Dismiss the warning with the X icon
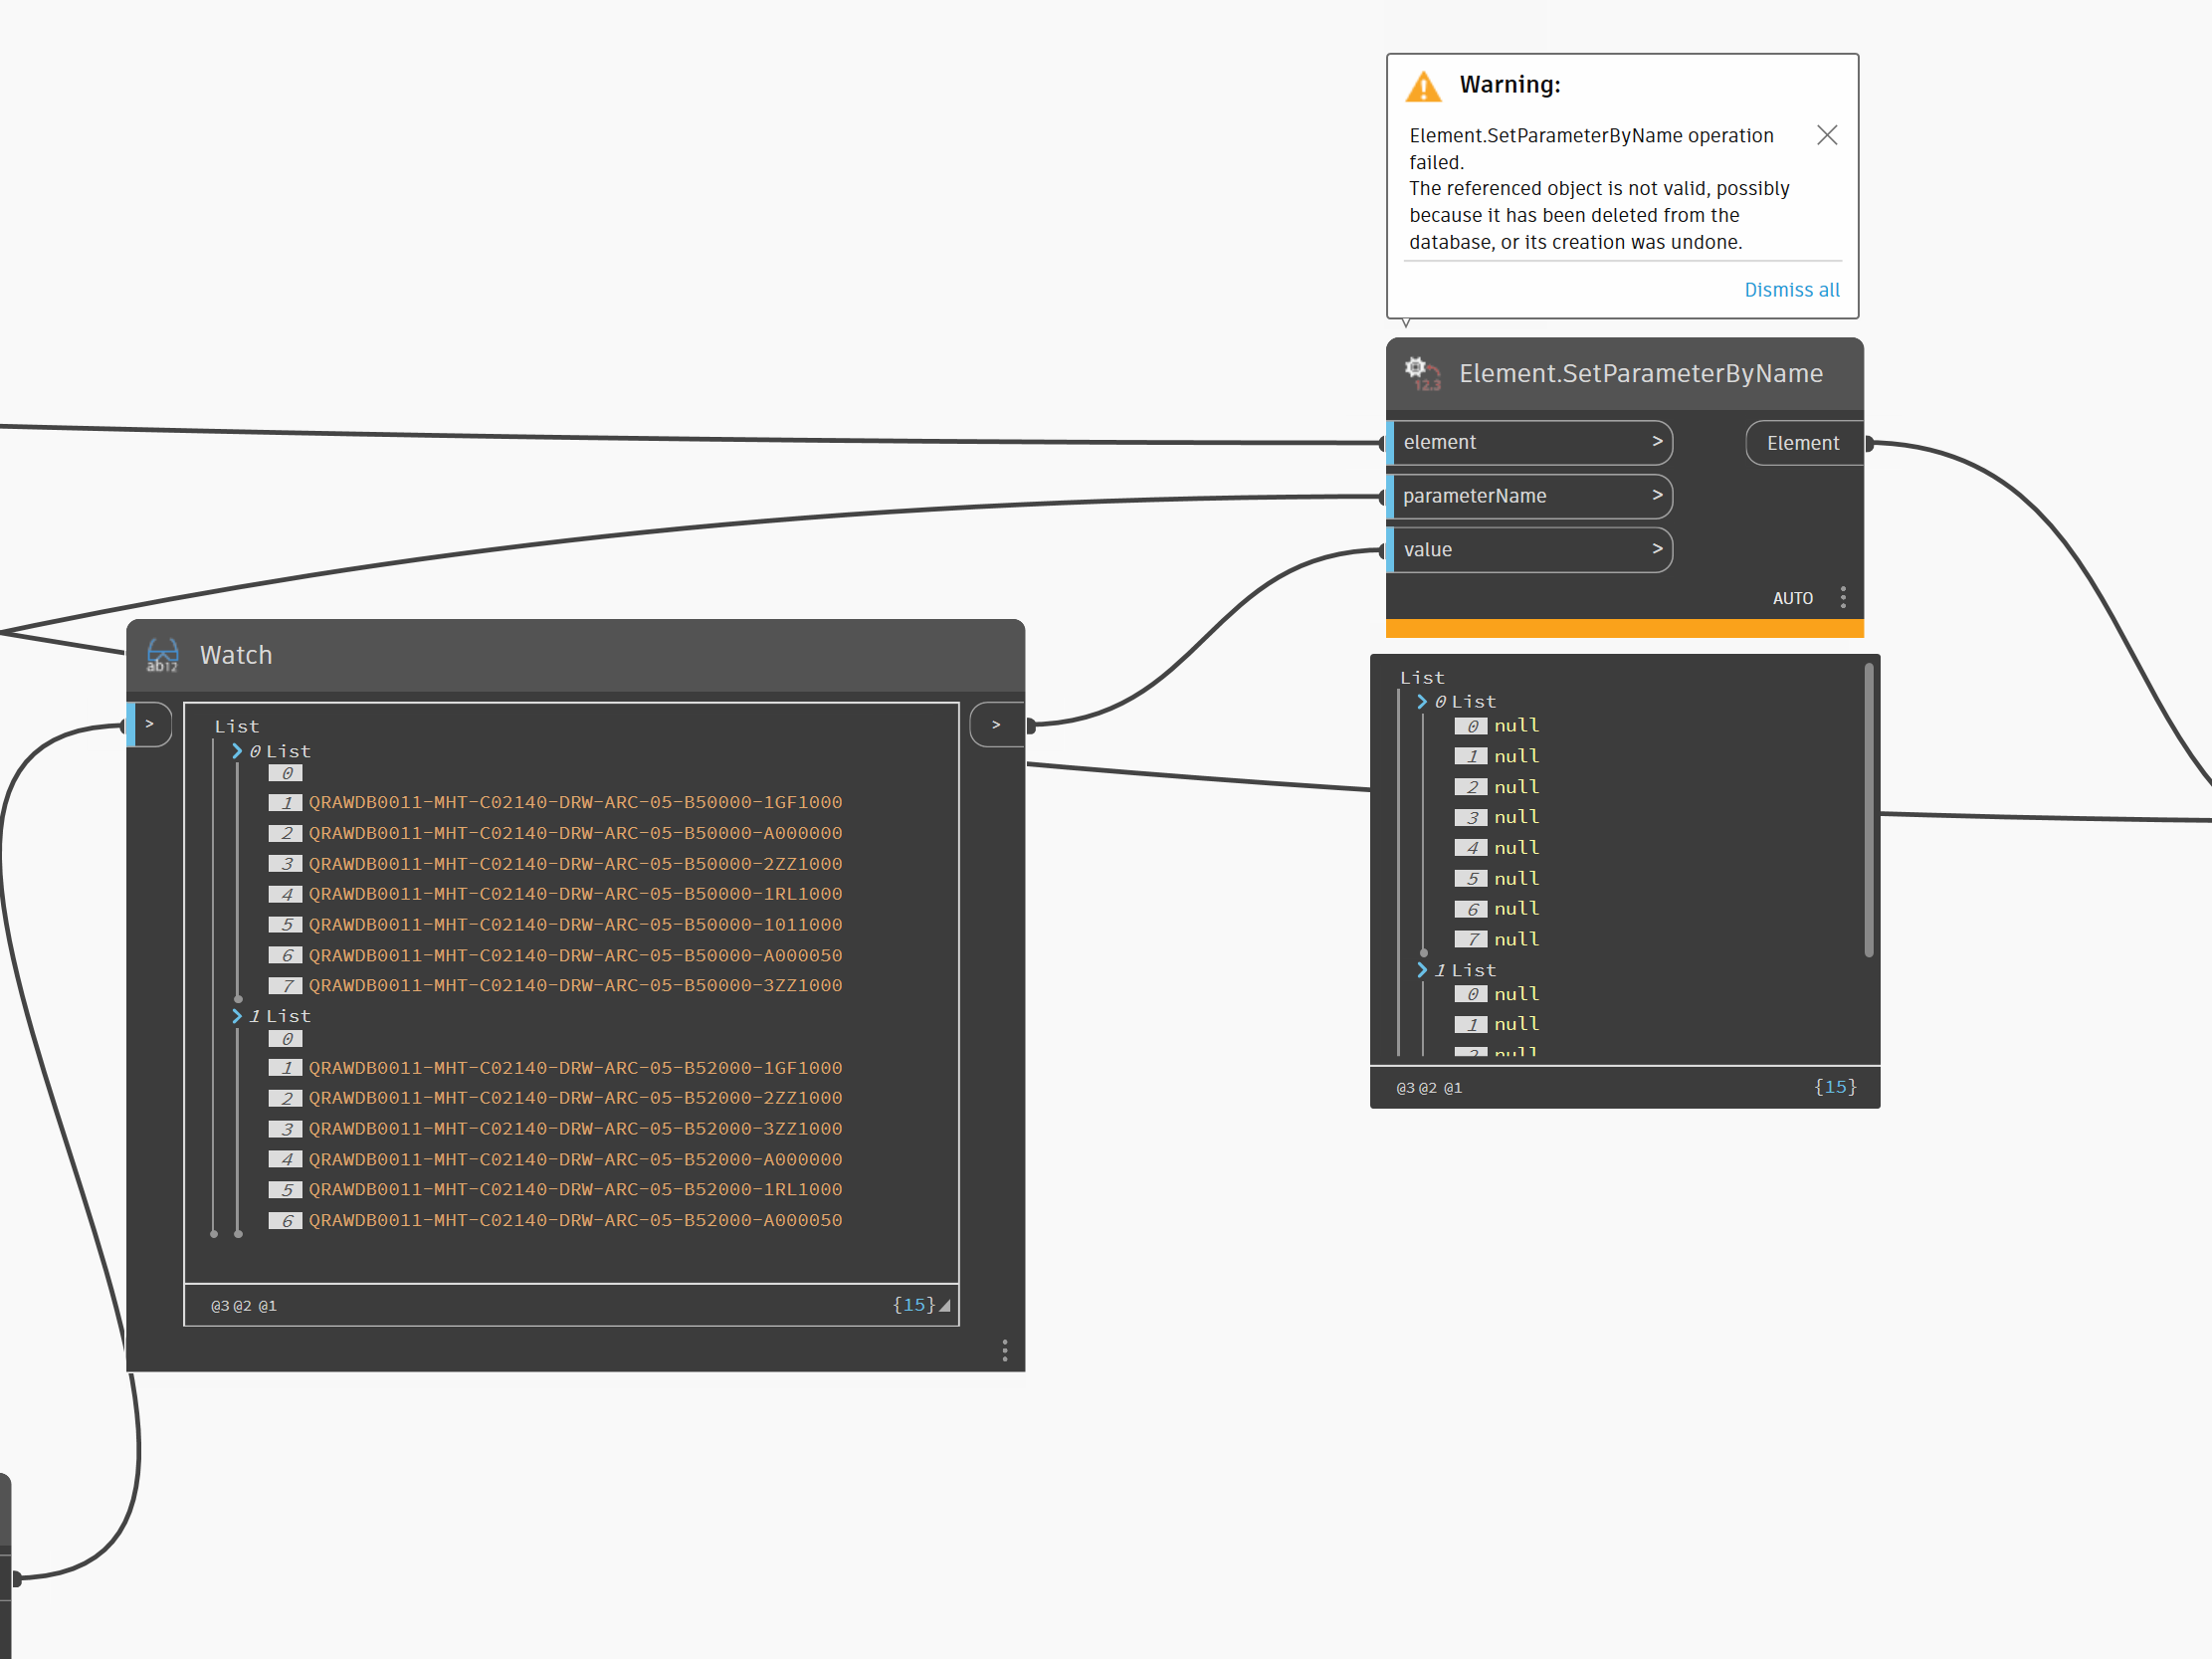 click(x=1826, y=135)
